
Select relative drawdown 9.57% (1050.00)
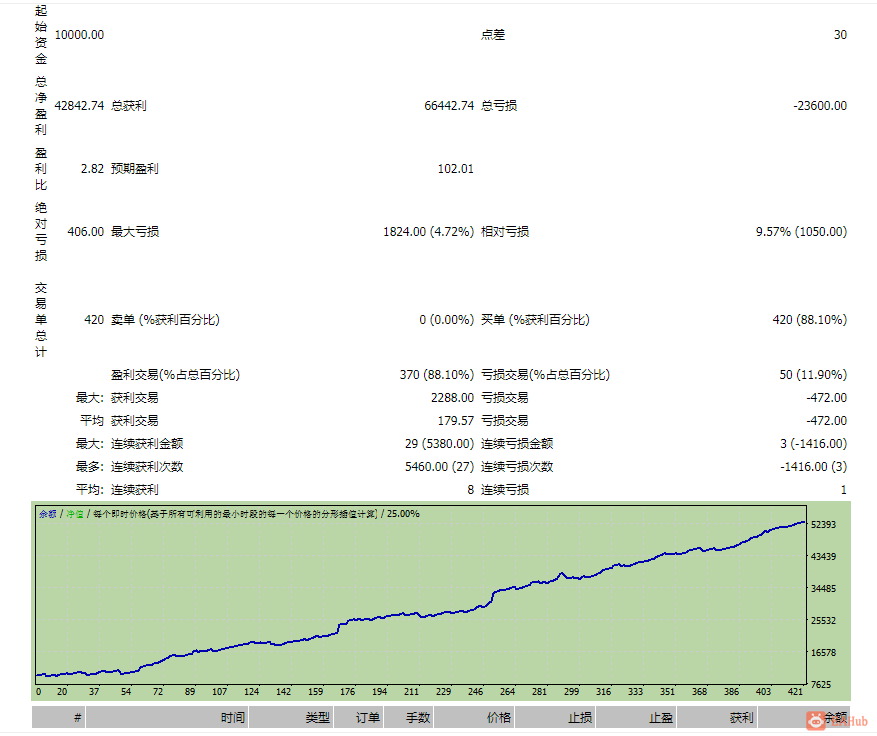coord(801,232)
